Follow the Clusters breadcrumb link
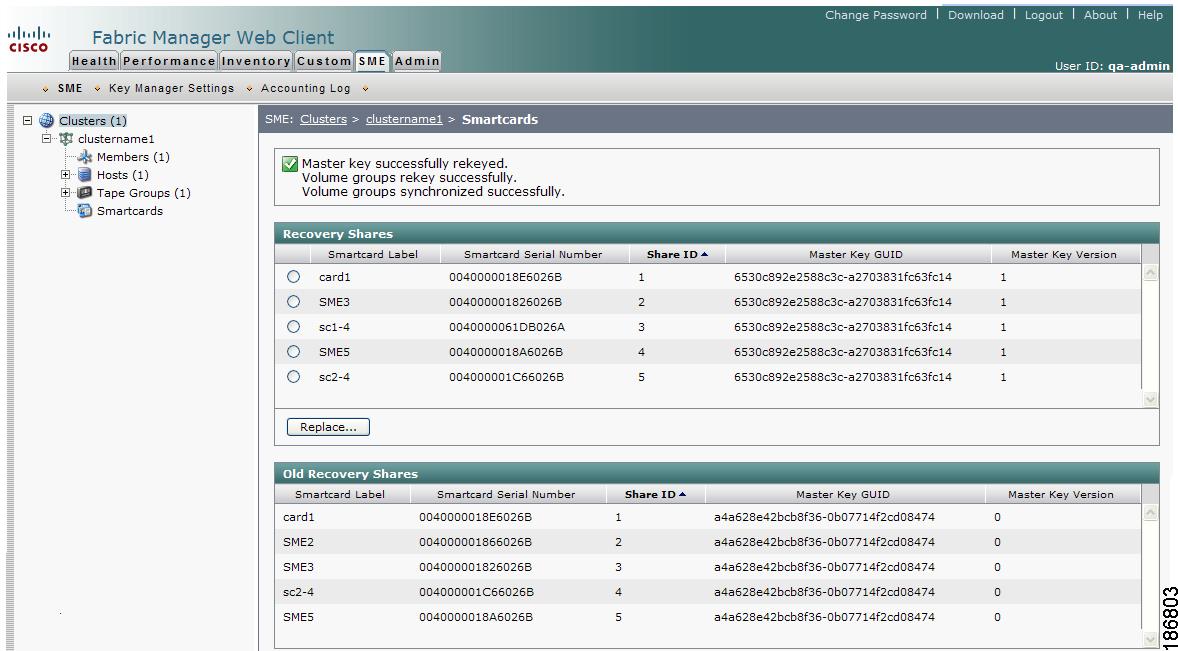1178x651 pixels. click(x=324, y=119)
